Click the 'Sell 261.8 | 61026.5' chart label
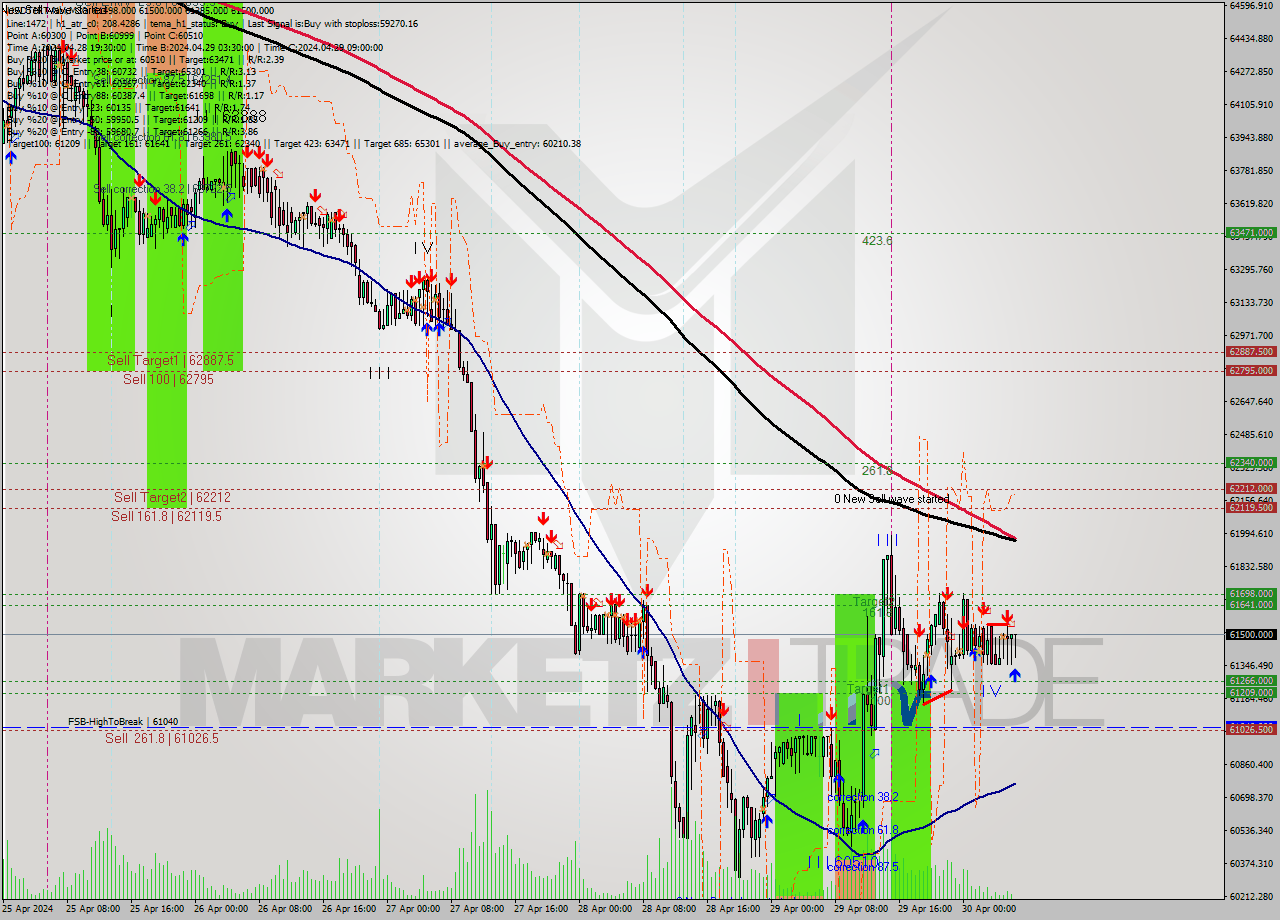Screen dimensions: 1280x920 pyautogui.click(x=162, y=738)
